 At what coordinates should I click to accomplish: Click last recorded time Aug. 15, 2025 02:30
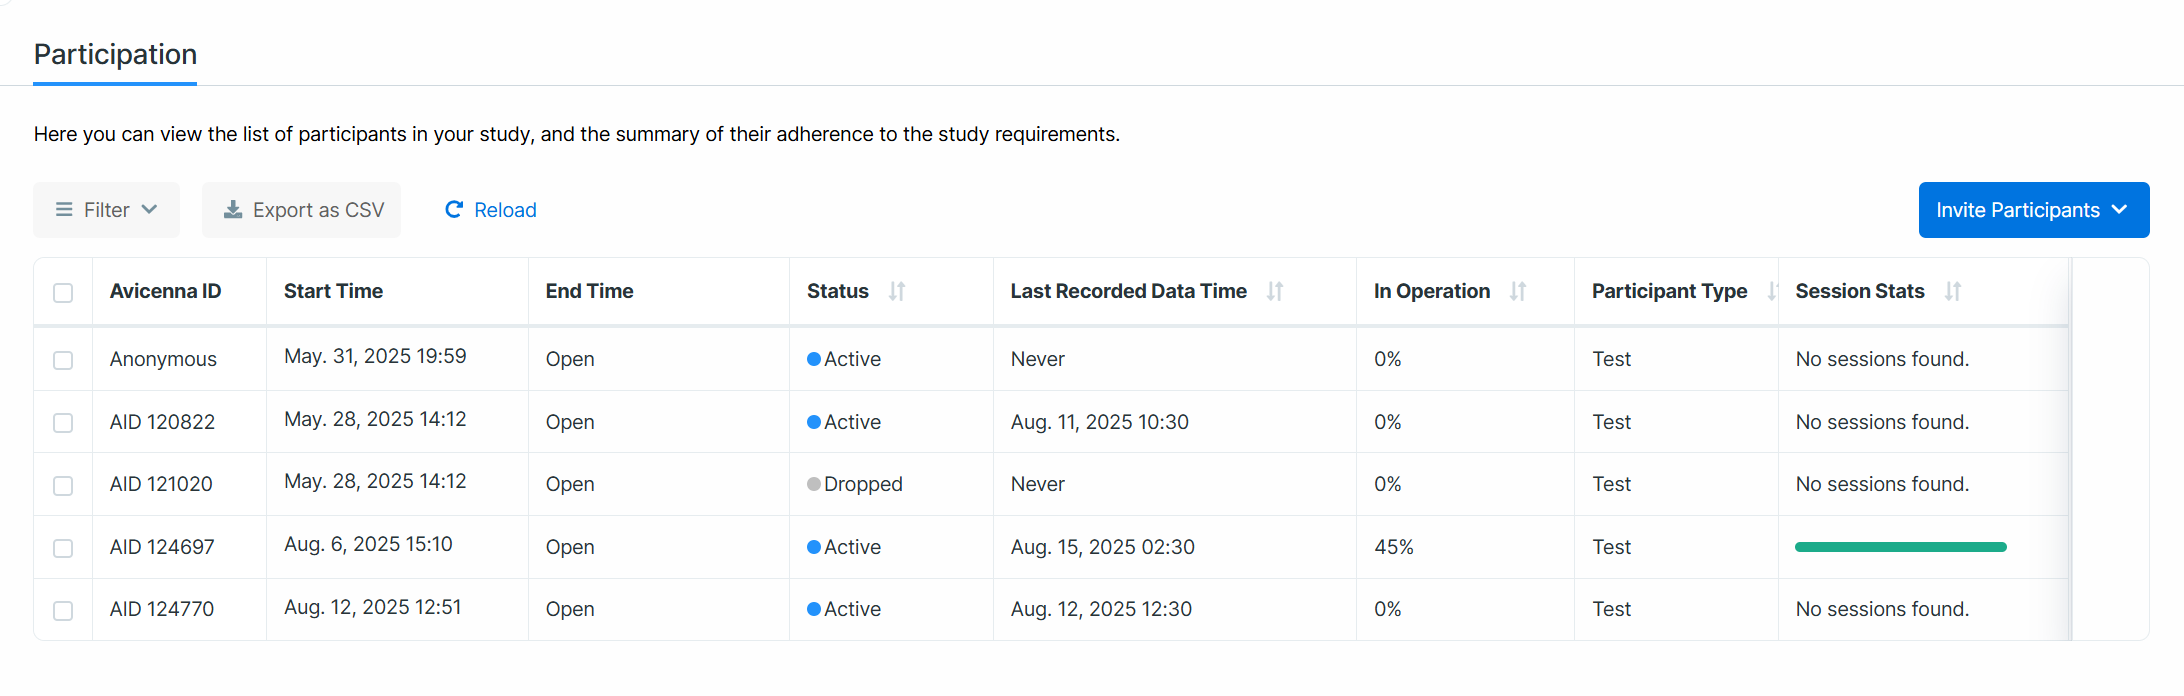(1103, 547)
